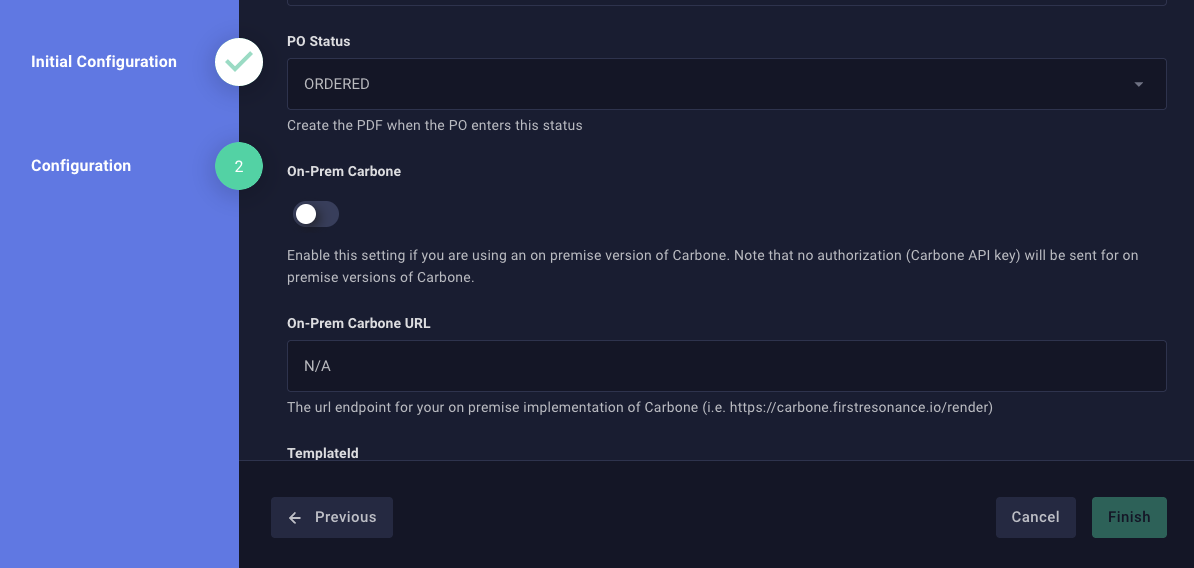Click the On-Prem Carbone heading label
Viewport: 1194px width, 568px height.
(x=344, y=172)
